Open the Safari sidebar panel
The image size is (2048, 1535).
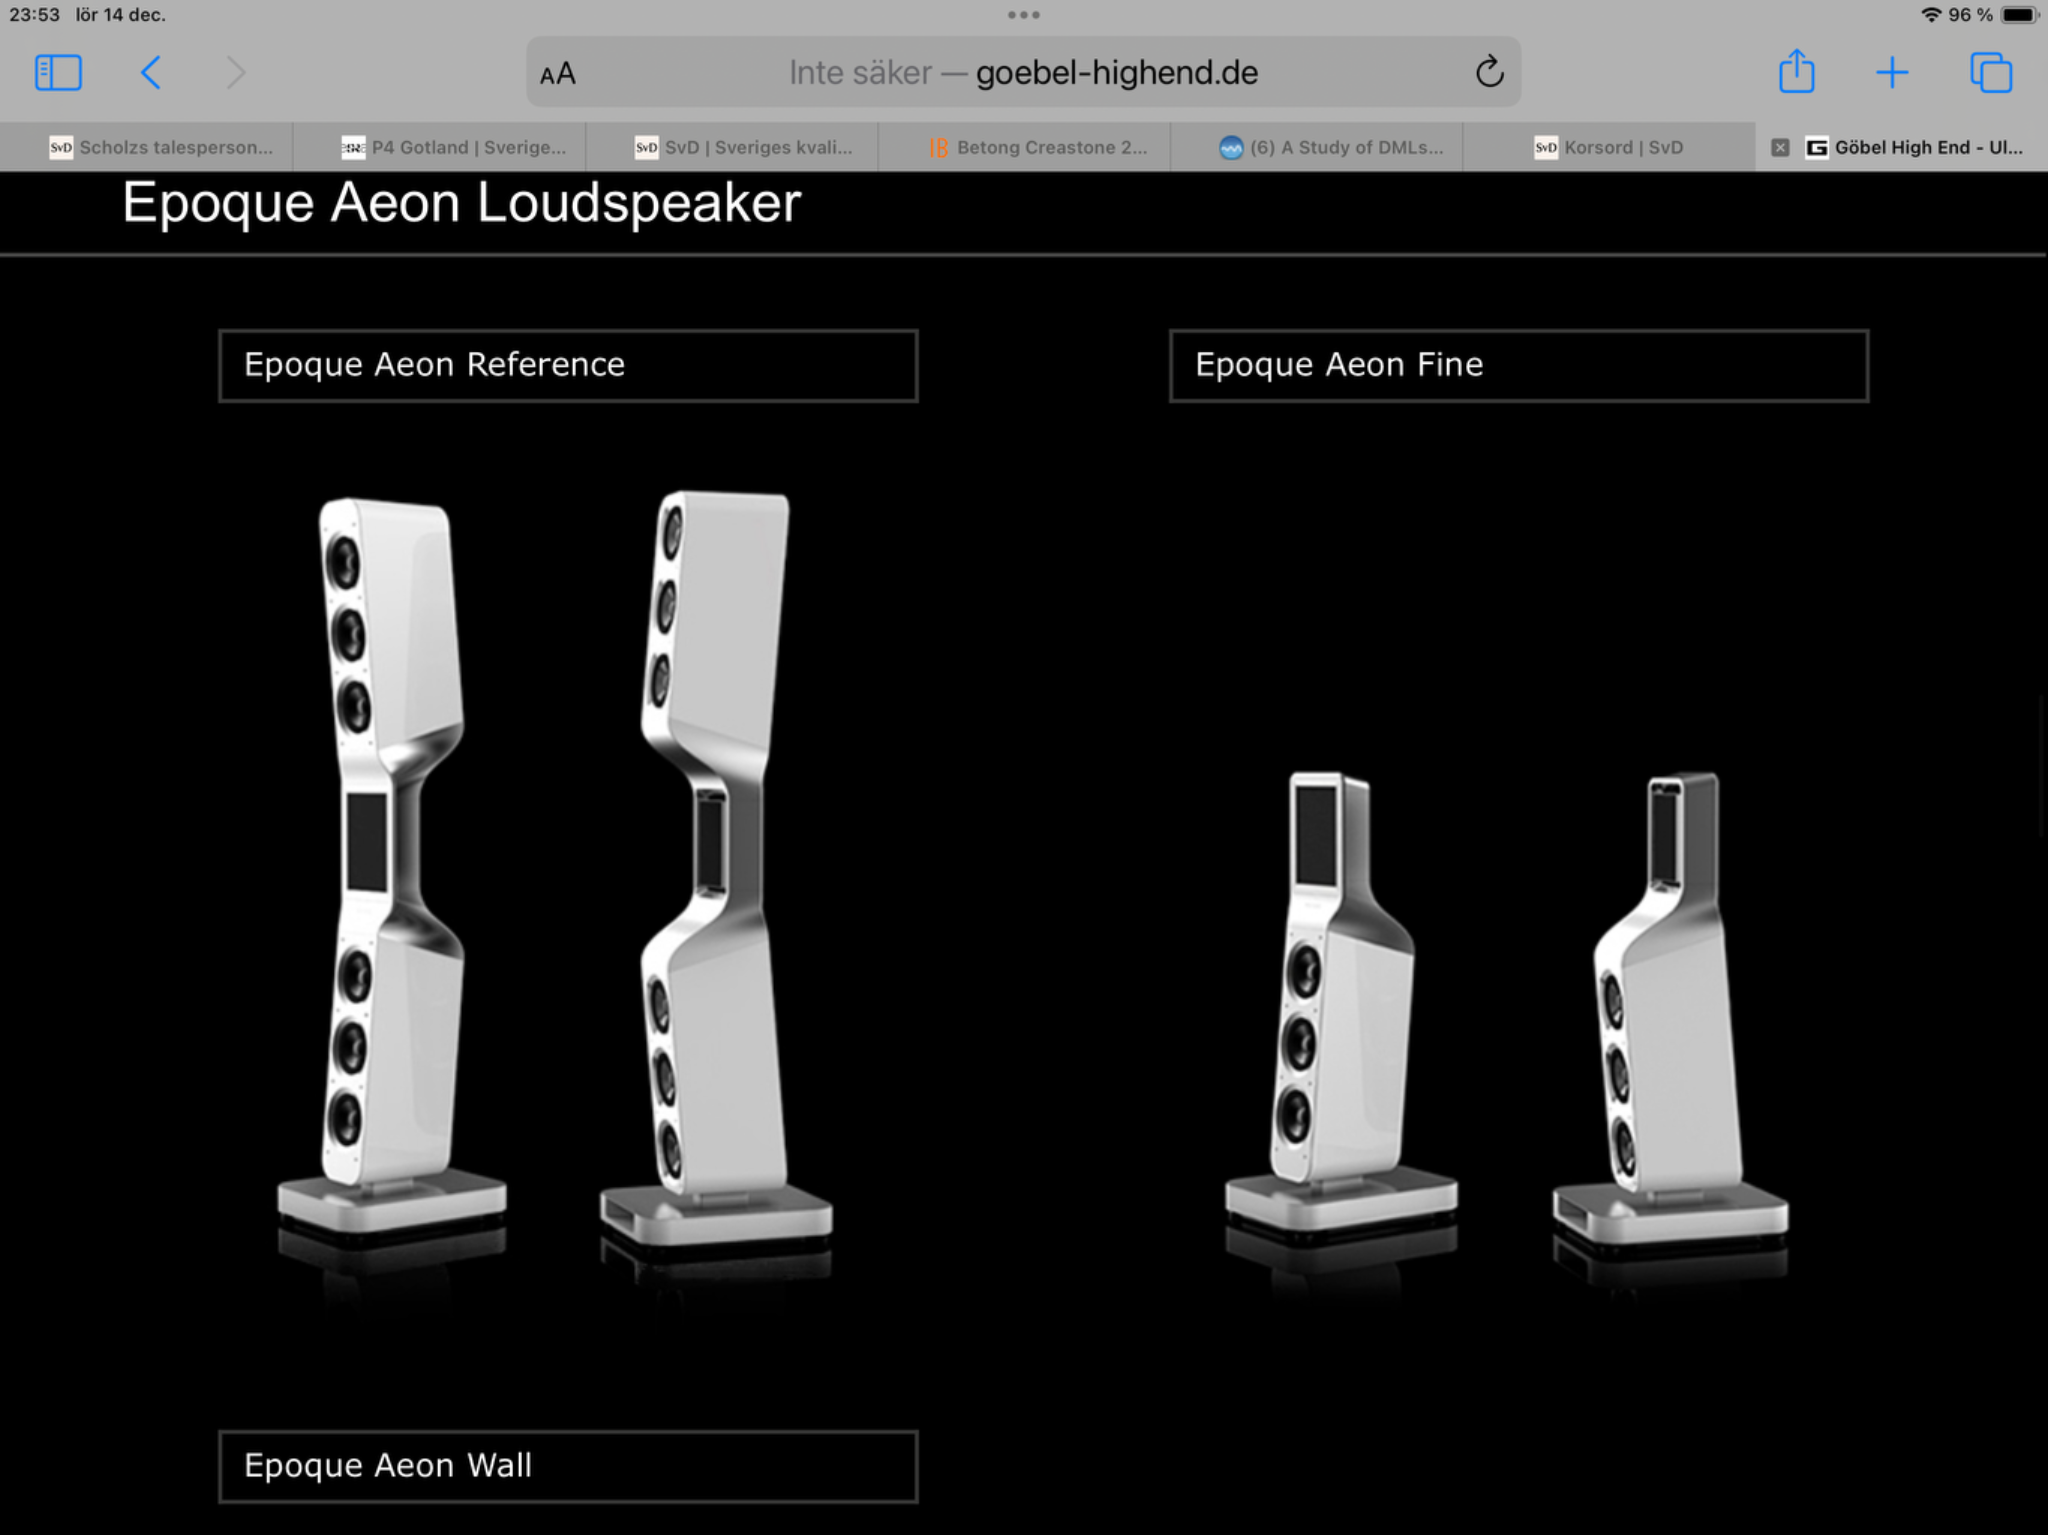coord(58,73)
